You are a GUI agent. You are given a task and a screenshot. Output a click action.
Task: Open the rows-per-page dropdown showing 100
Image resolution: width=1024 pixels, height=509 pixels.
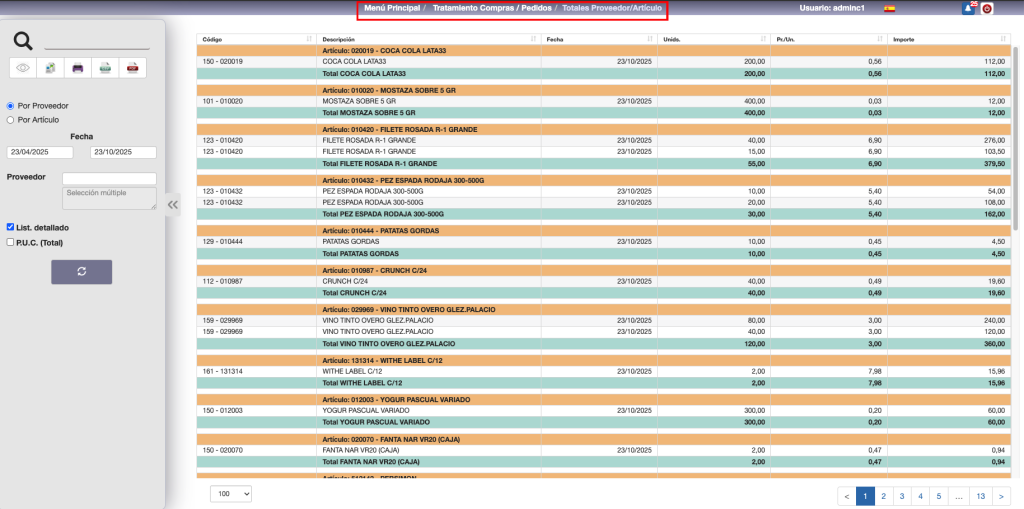click(231, 493)
